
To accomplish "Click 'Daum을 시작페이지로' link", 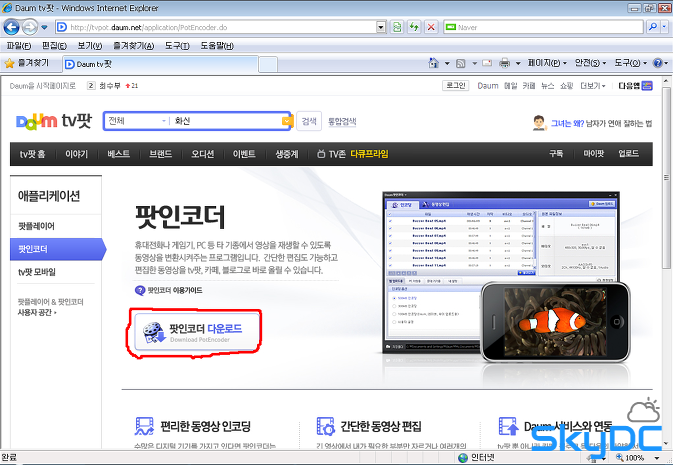I will (42, 86).
